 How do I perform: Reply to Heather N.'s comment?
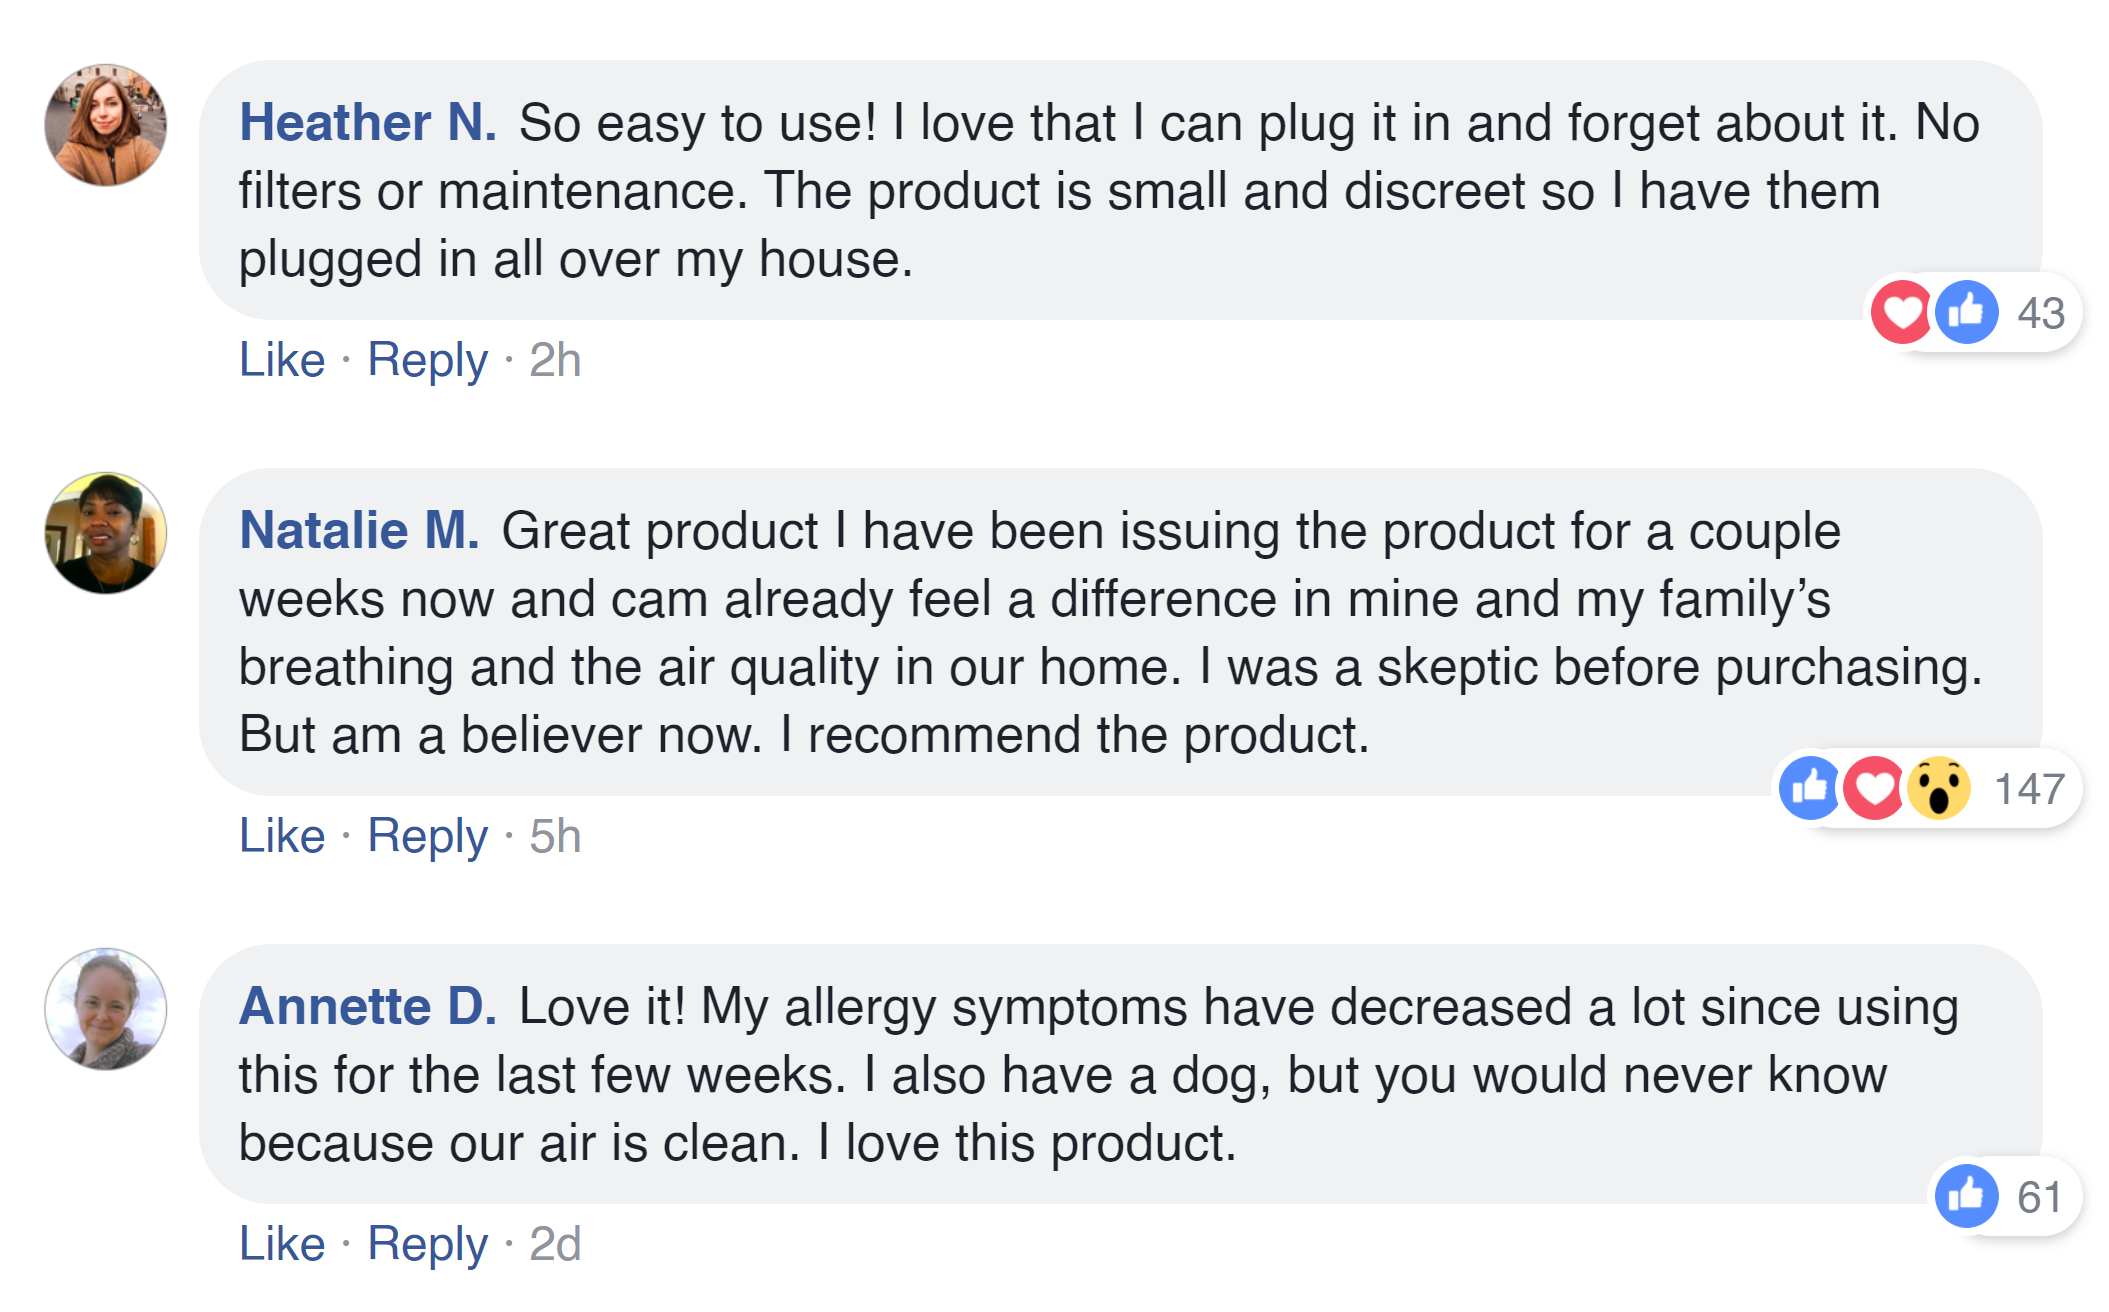click(427, 360)
